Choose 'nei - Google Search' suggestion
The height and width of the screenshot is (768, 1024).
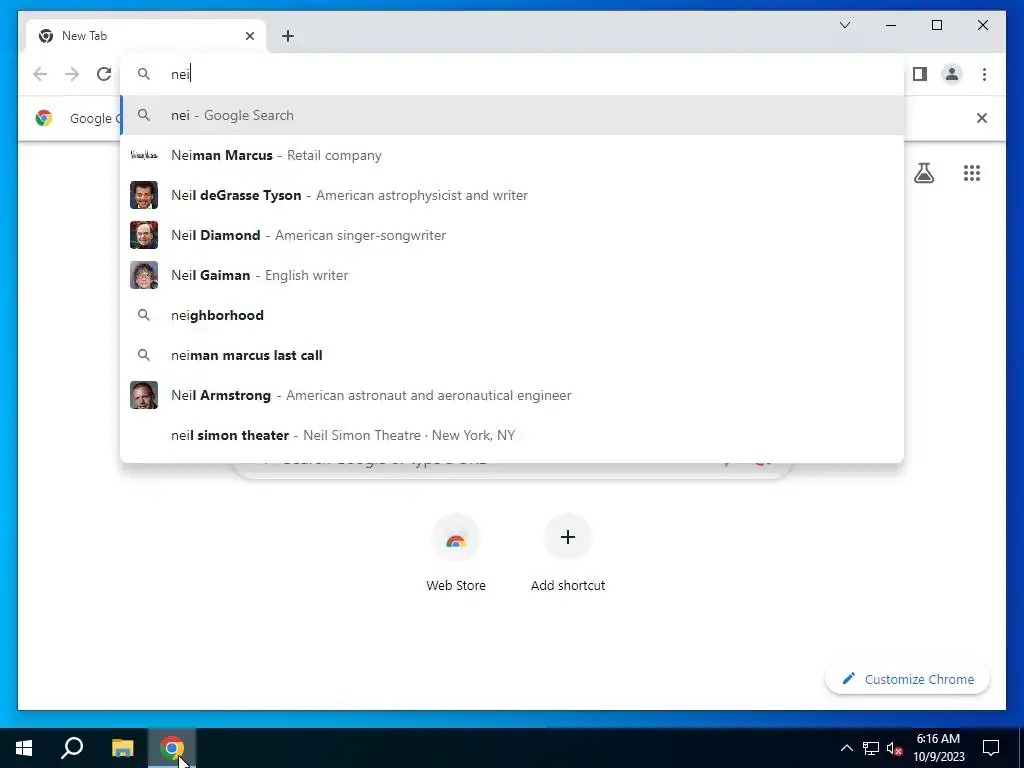tap(512, 116)
